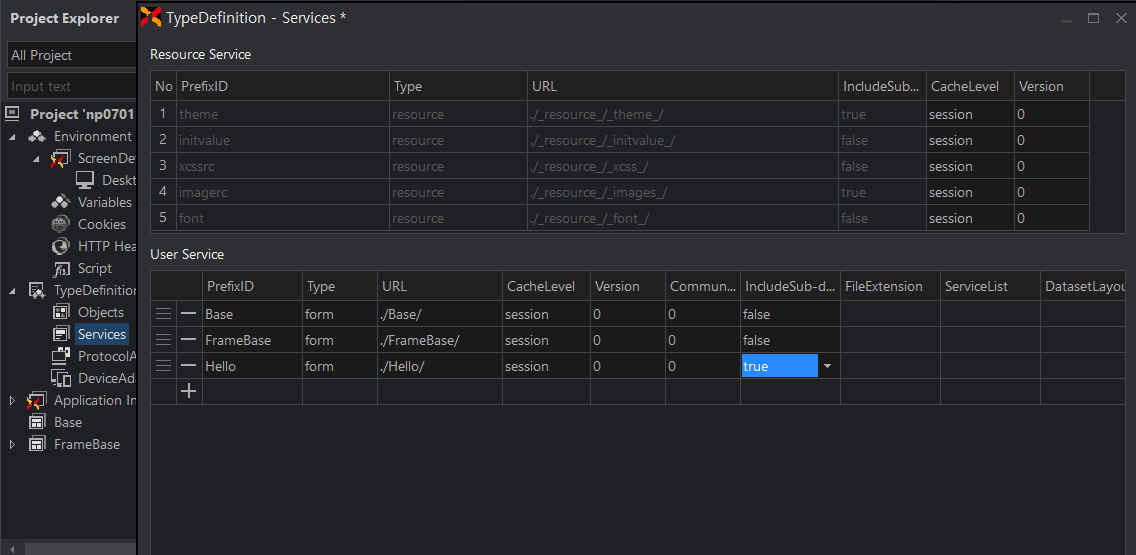This screenshot has width=1136, height=555.
Task: Click the drag handle of the FrameBase row
Action: tap(164, 340)
